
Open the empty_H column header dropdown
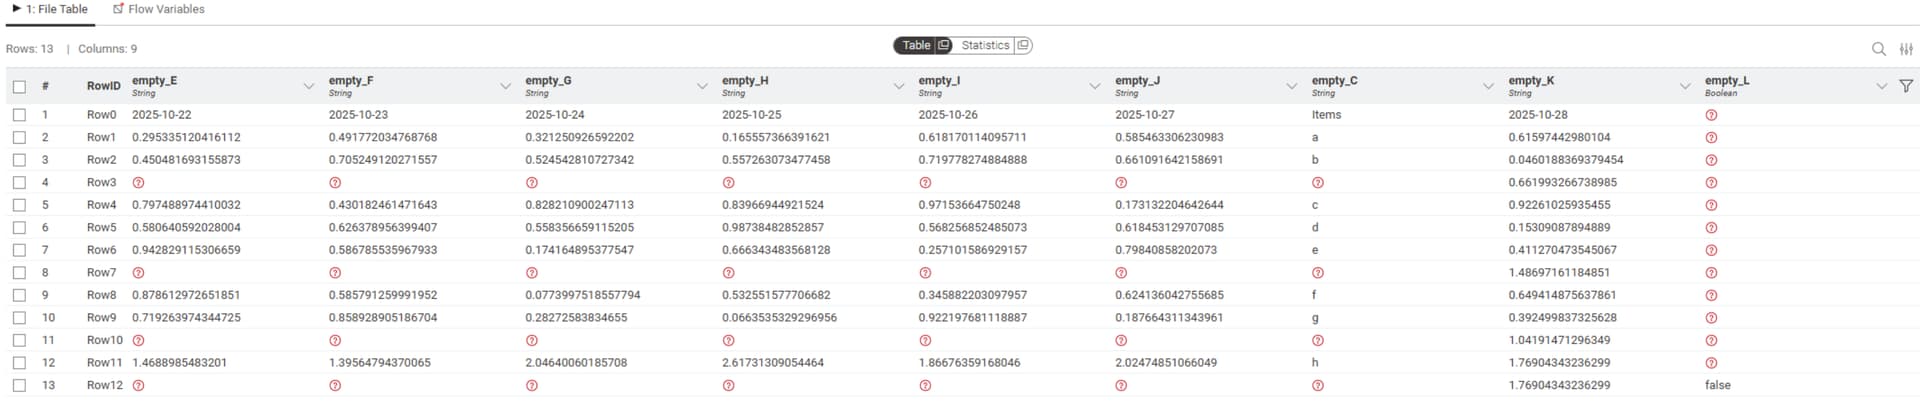coord(898,86)
